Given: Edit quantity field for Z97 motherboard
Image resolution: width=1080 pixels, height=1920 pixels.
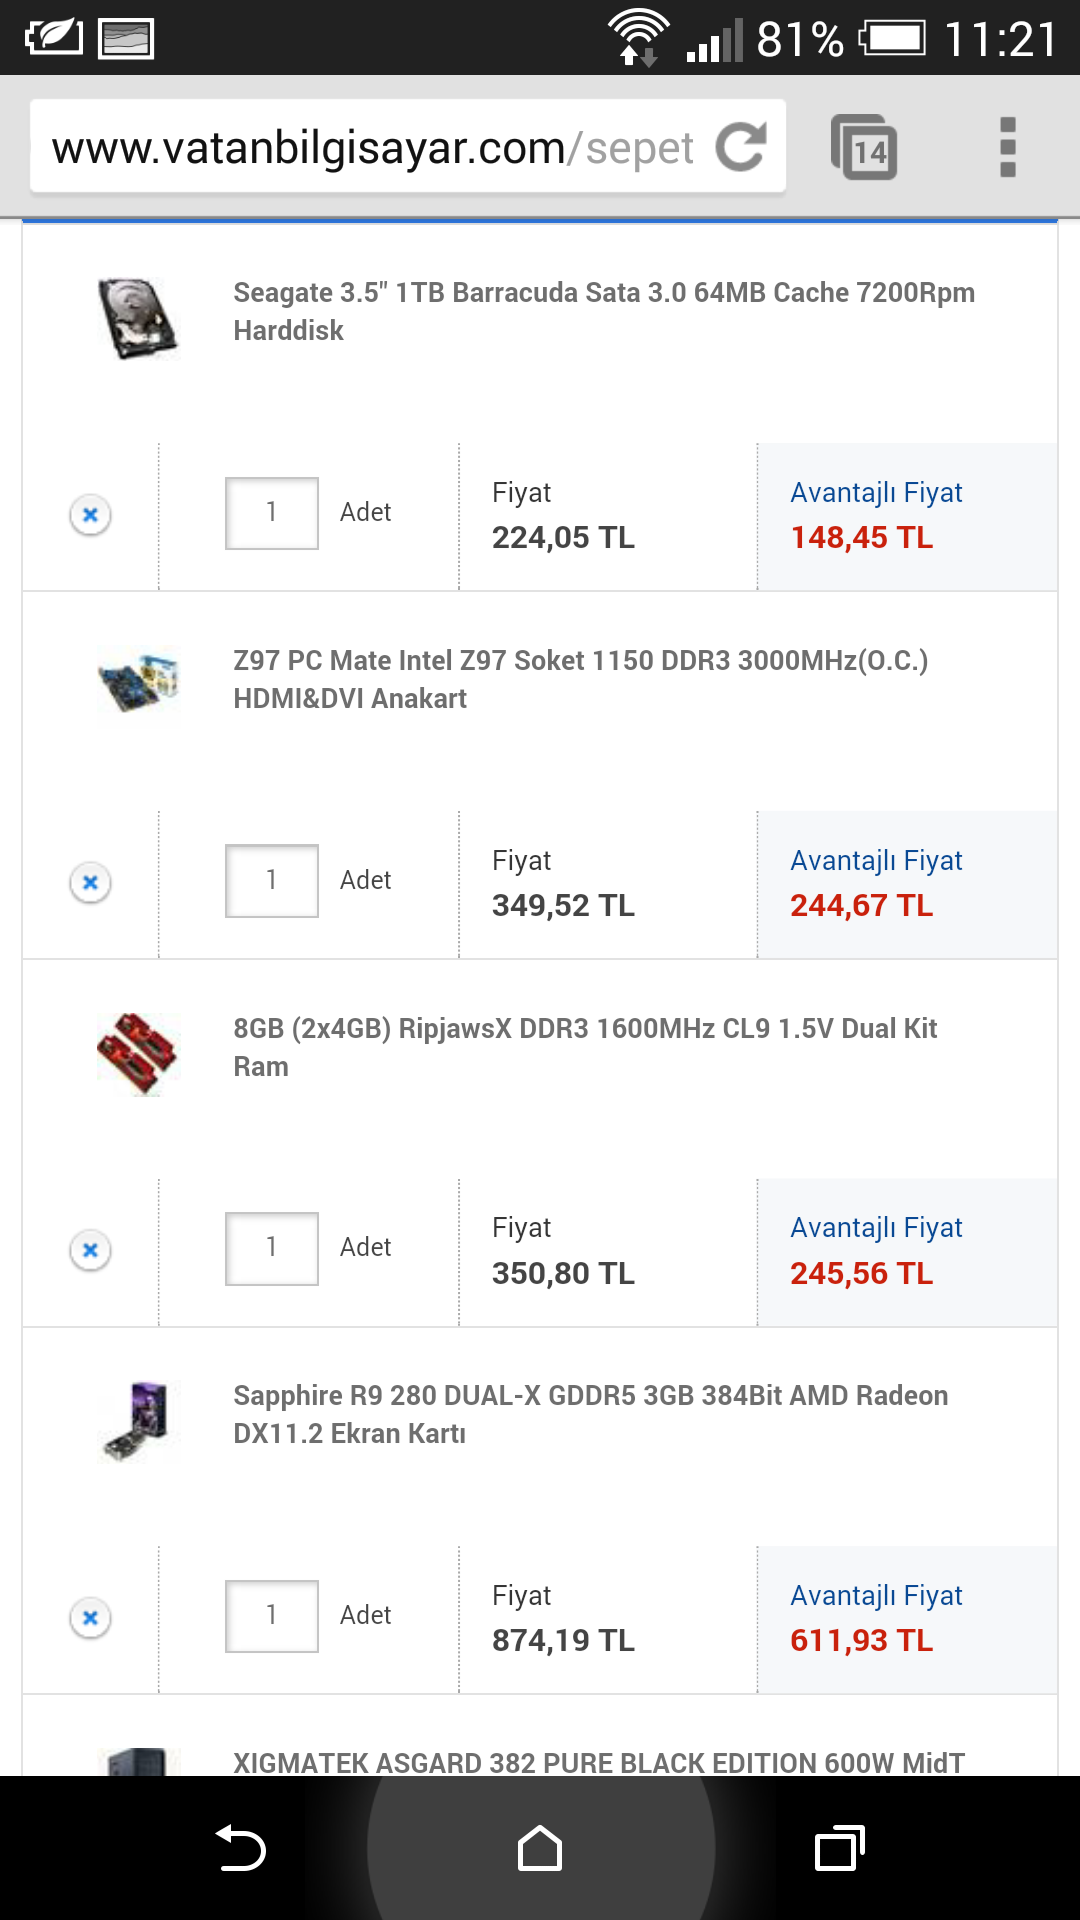Looking at the screenshot, I should (x=272, y=881).
